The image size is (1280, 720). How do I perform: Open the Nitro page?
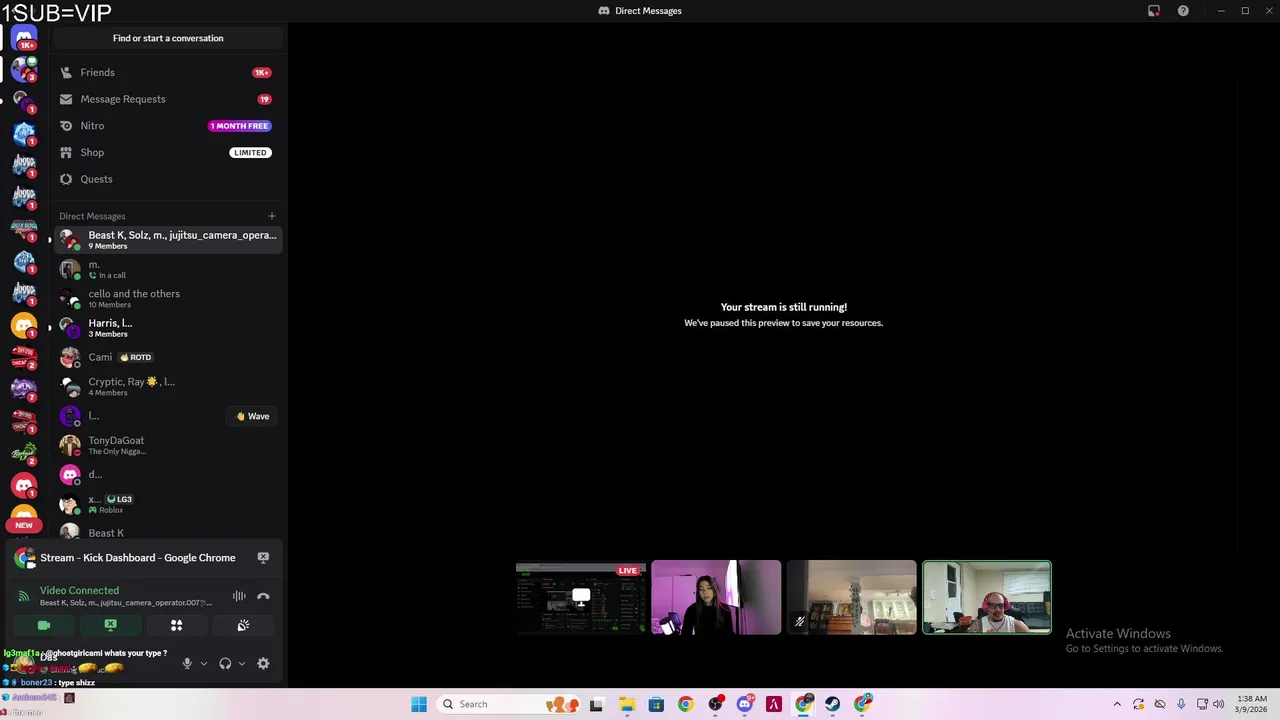pyautogui.click(x=167, y=126)
